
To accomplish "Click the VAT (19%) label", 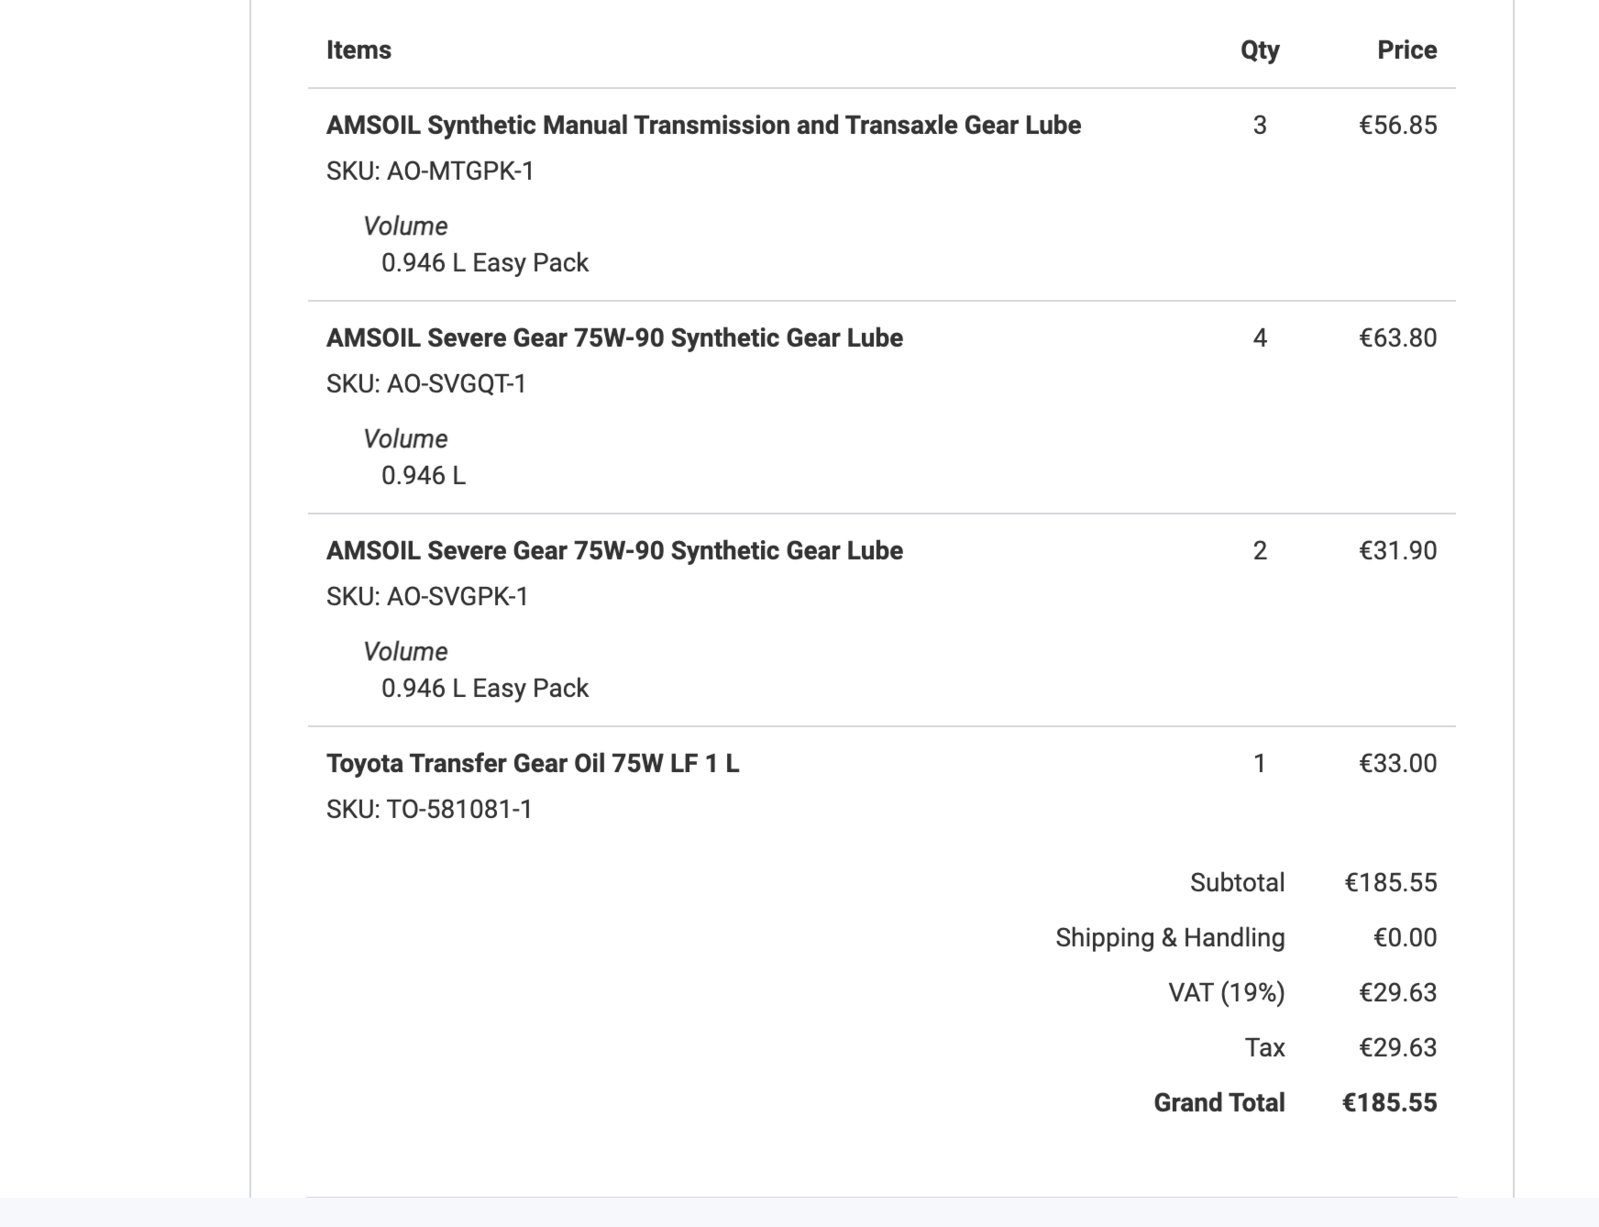I will tap(1226, 993).
